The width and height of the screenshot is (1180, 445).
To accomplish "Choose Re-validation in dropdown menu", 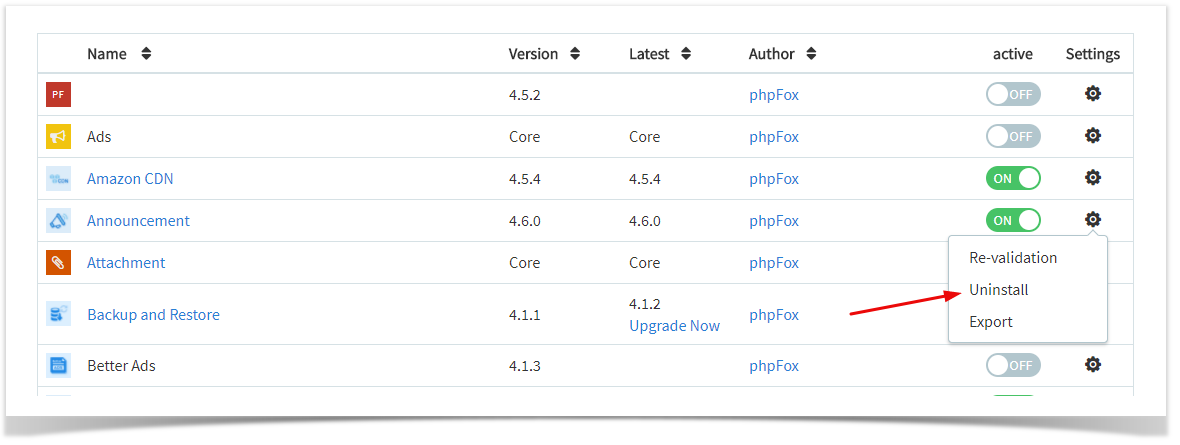I will click(x=1013, y=258).
